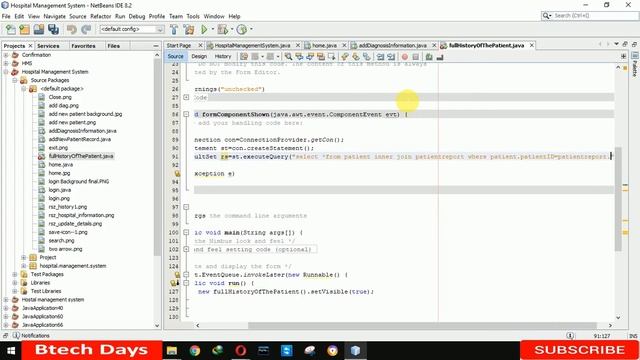Open the Notifications status bar icon

point(16,336)
